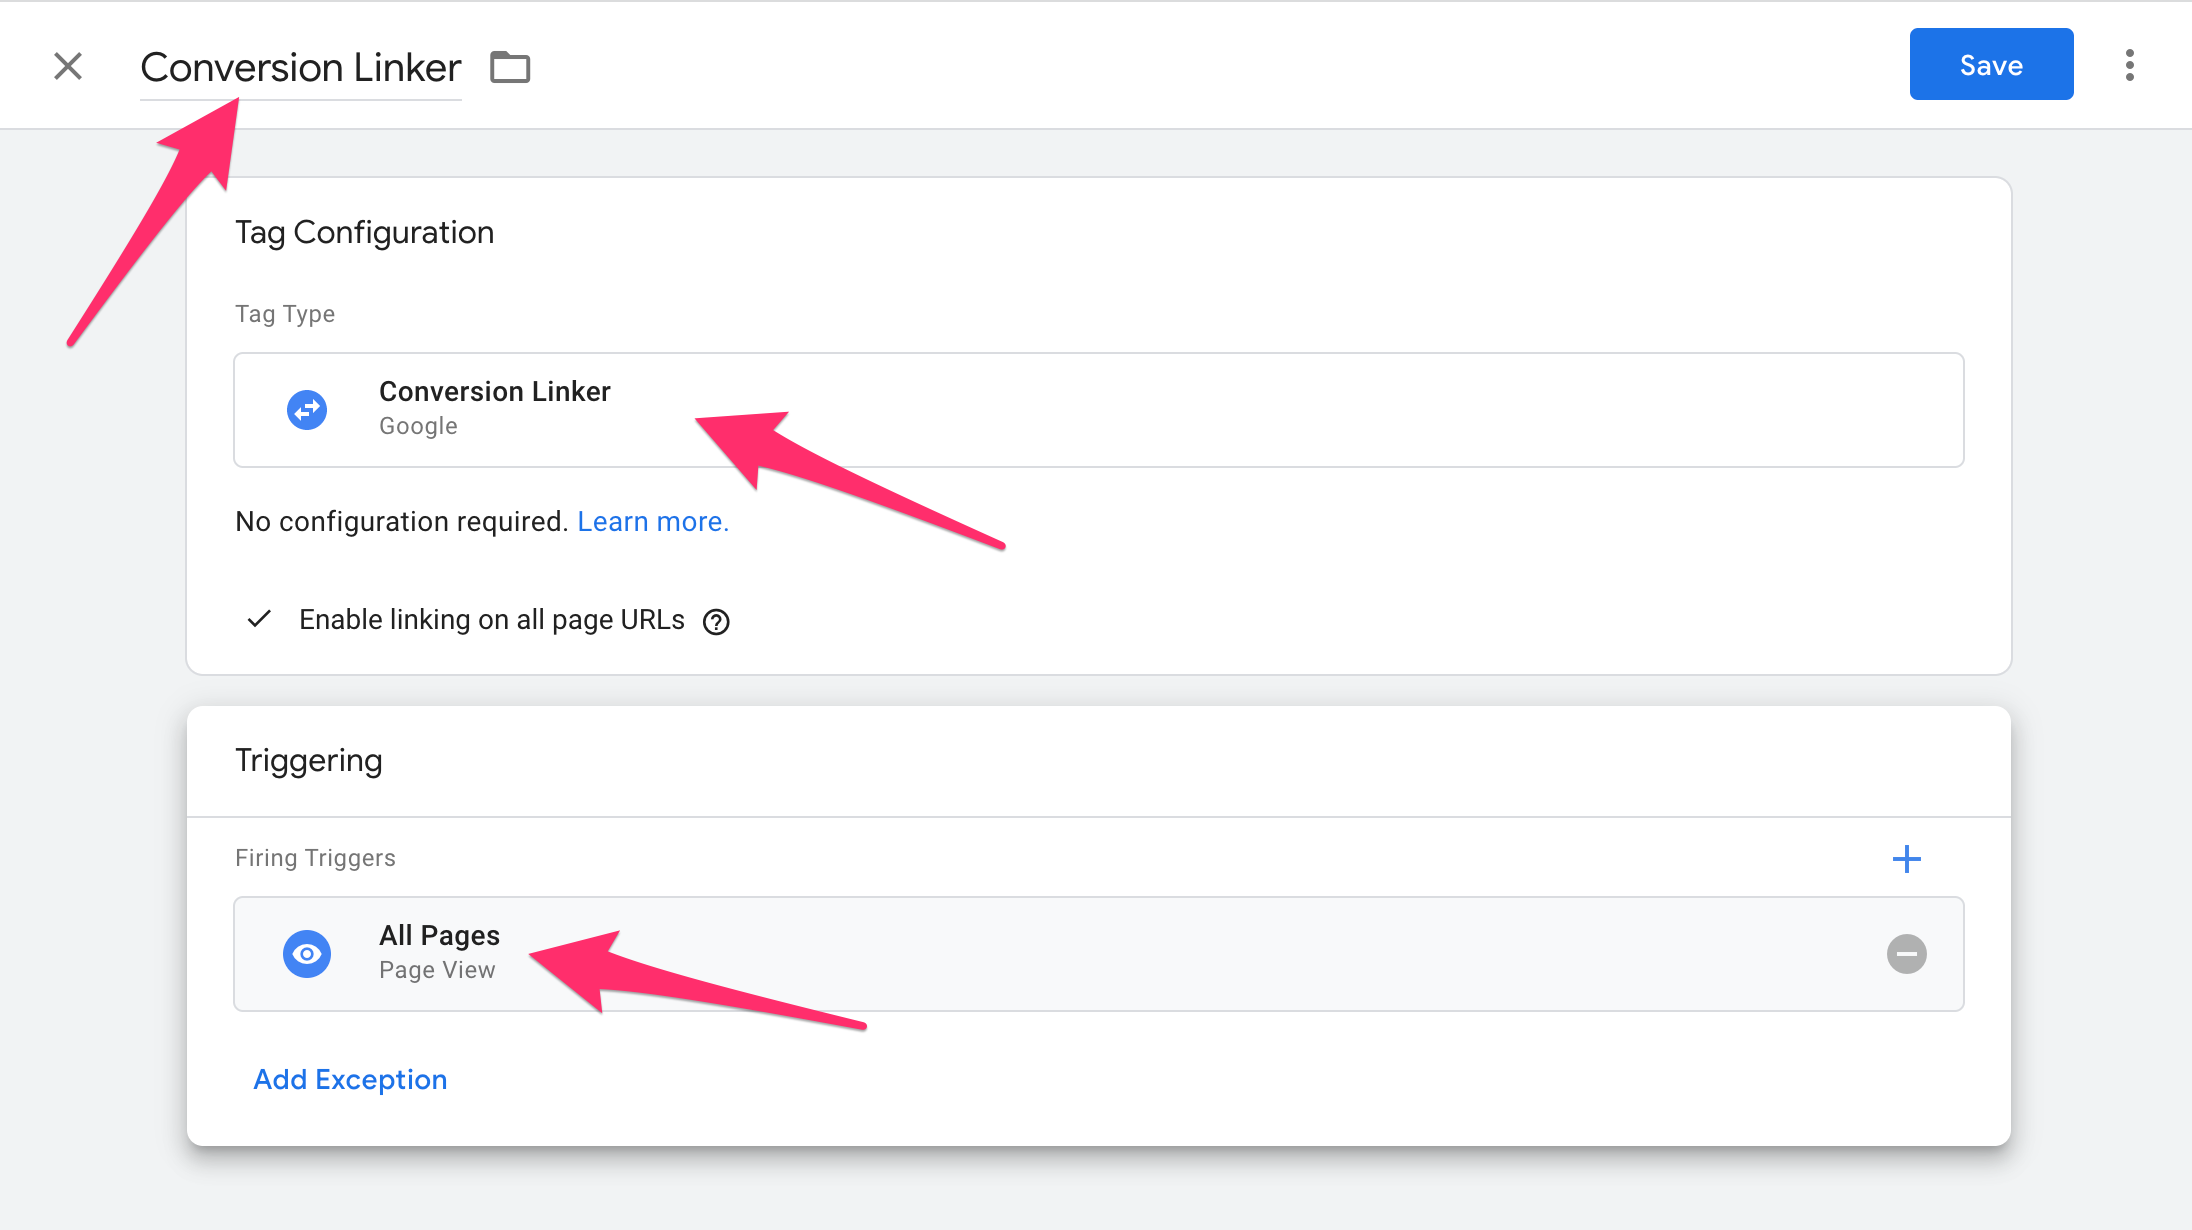
Task: Click the Page View trigger subtitle
Action: pos(437,970)
